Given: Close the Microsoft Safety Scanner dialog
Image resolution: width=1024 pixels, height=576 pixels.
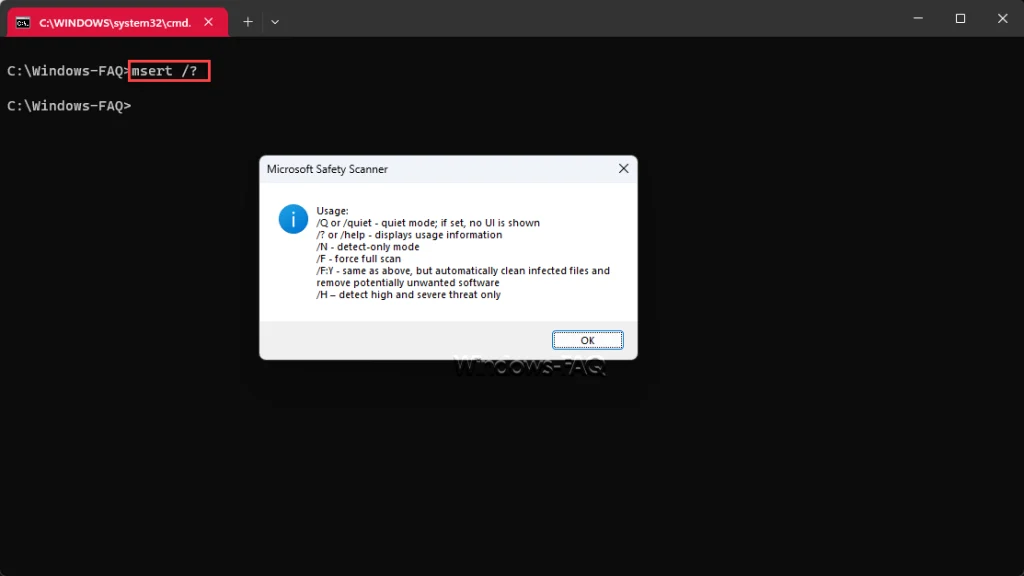Looking at the screenshot, I should coord(623,169).
